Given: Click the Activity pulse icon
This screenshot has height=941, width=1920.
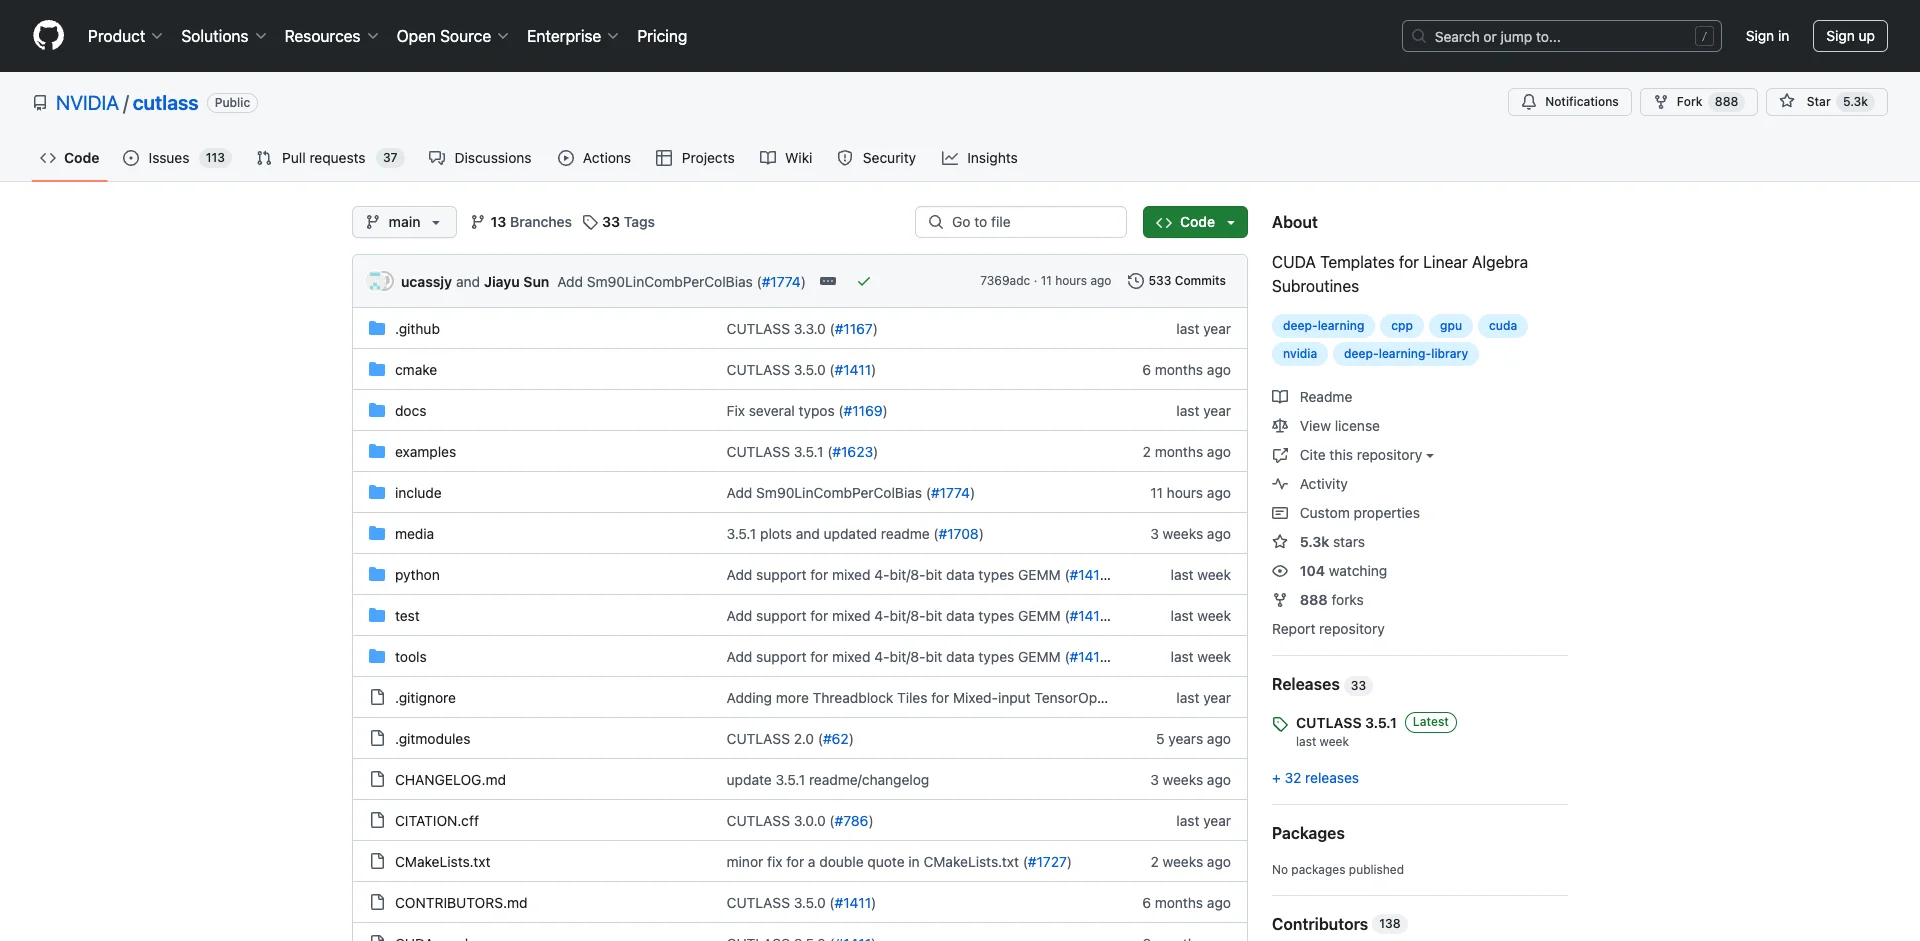Looking at the screenshot, I should pos(1280,484).
